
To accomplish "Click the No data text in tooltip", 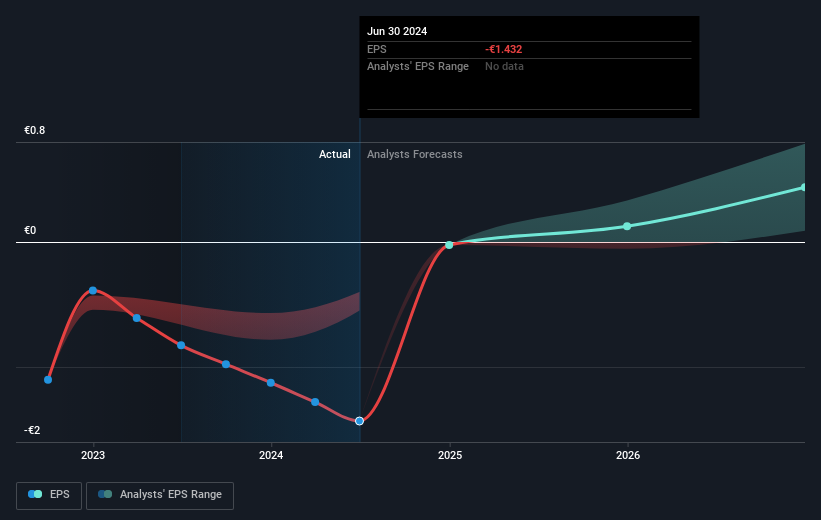I will (x=504, y=67).
